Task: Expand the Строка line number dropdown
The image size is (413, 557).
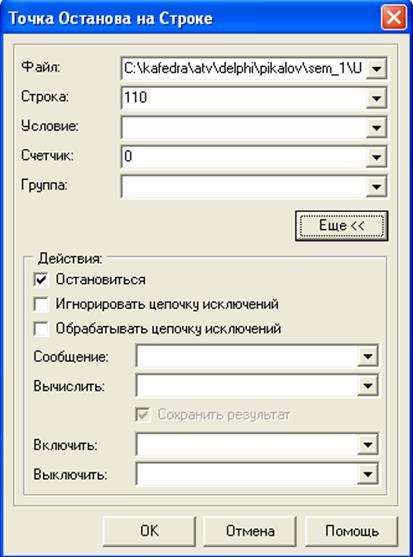Action: (x=376, y=98)
